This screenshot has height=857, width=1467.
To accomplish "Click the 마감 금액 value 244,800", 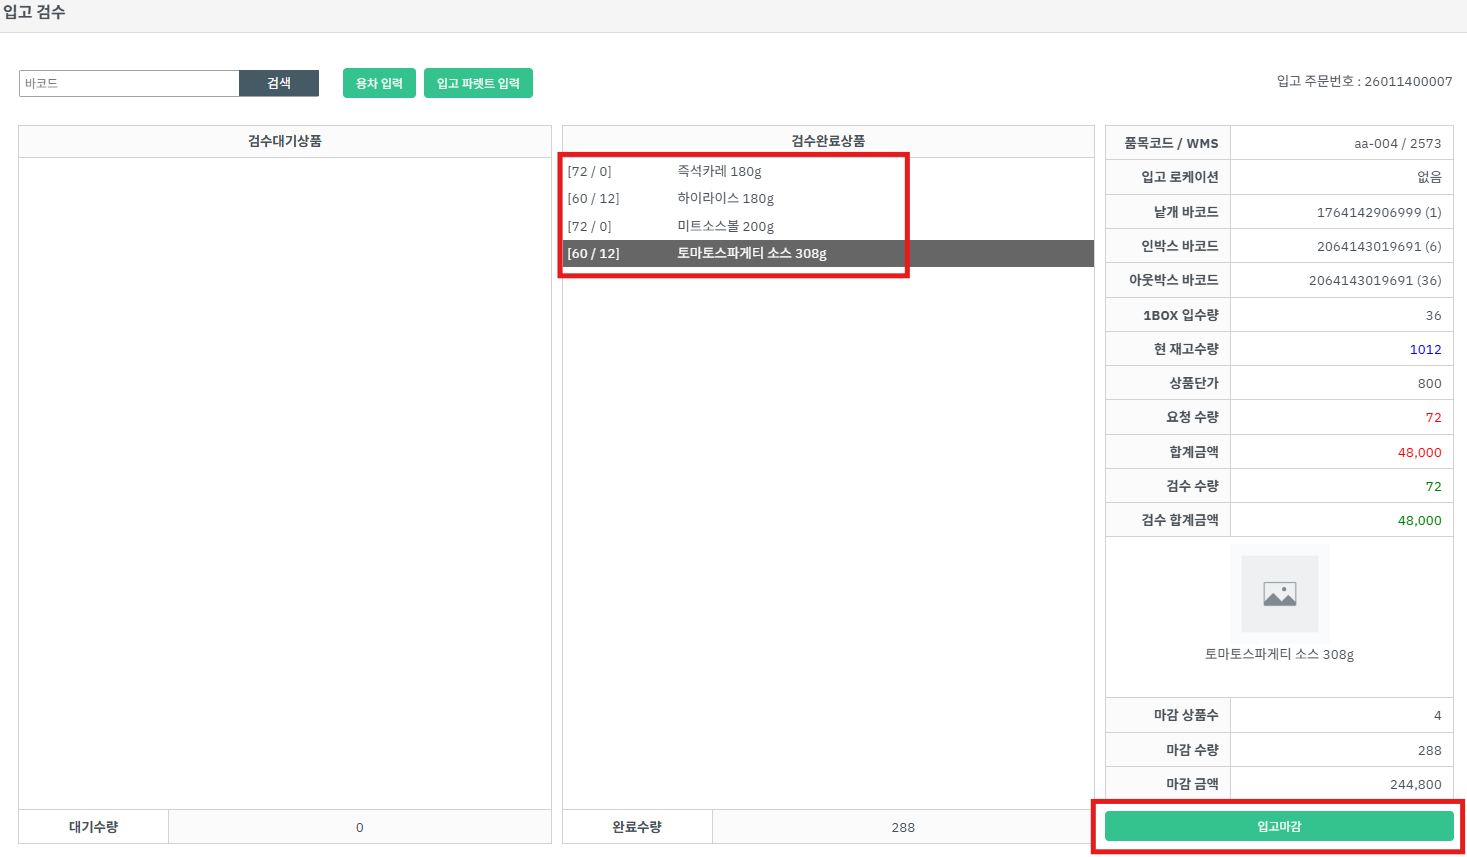I will [1415, 784].
